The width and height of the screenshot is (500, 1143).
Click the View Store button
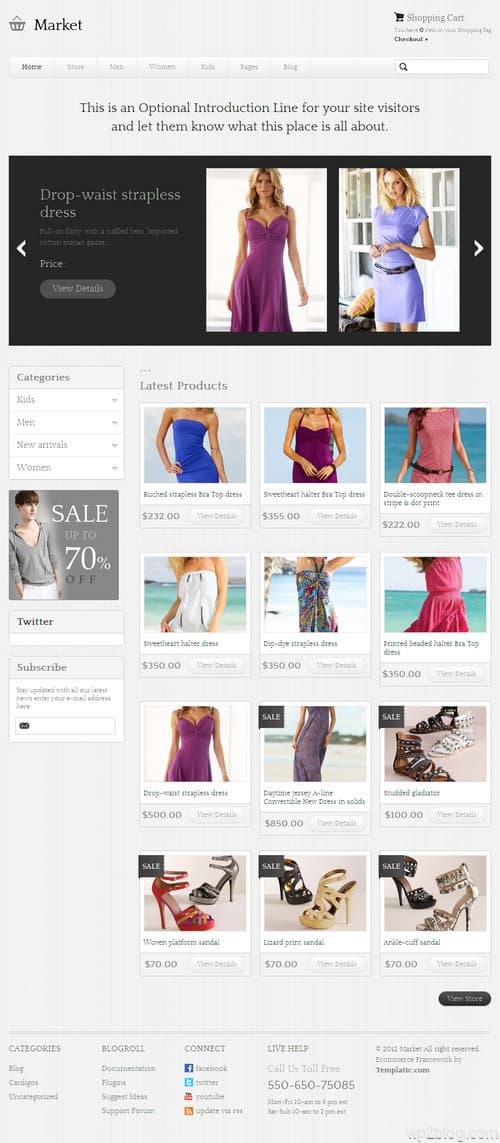(464, 999)
